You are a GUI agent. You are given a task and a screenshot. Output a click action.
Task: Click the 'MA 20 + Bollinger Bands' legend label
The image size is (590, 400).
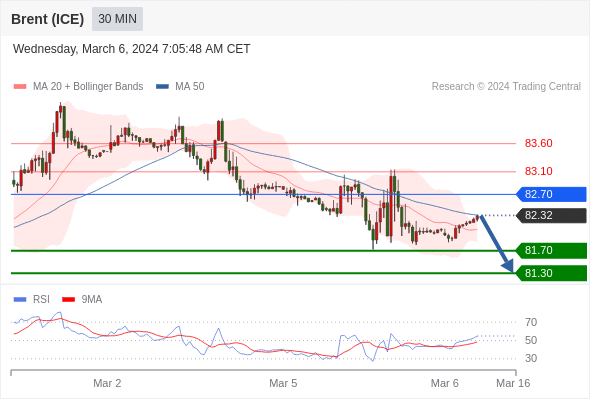point(88,87)
